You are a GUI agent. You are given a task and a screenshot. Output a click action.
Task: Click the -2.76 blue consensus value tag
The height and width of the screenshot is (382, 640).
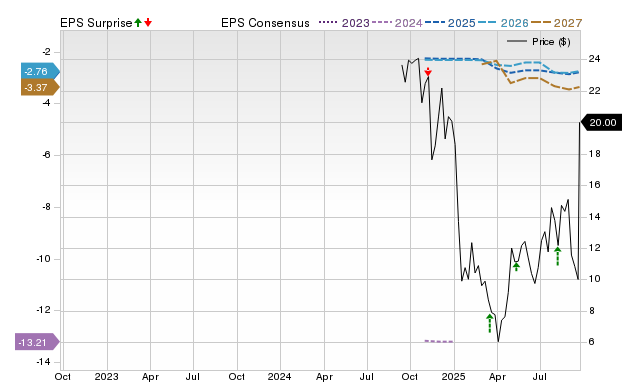coord(40,71)
